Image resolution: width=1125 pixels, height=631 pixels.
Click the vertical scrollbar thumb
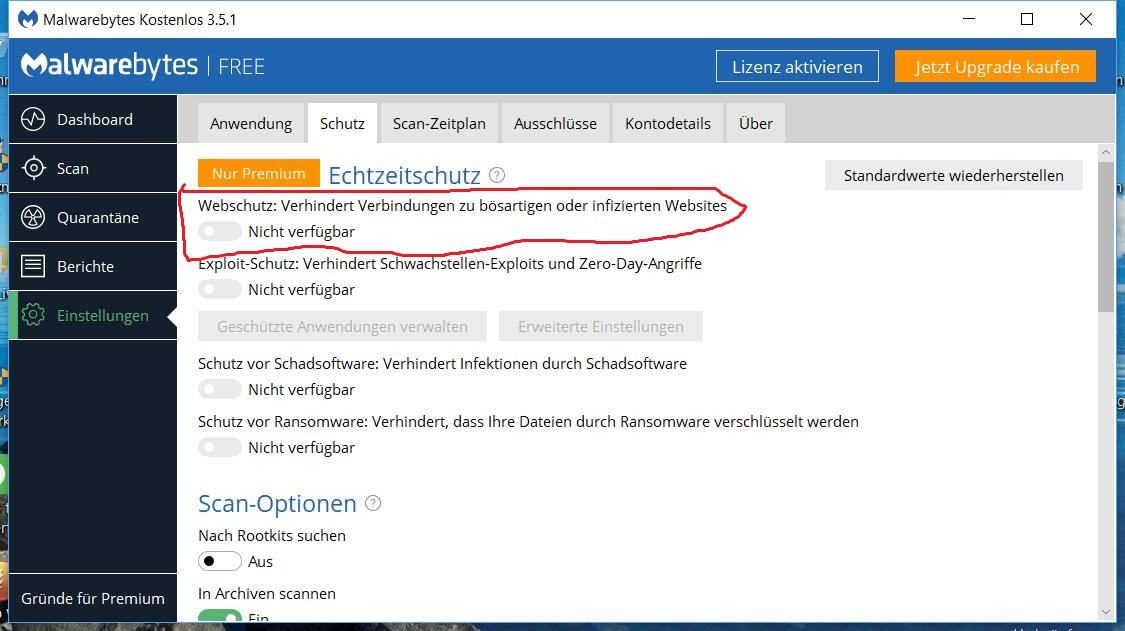pyautogui.click(x=1105, y=236)
